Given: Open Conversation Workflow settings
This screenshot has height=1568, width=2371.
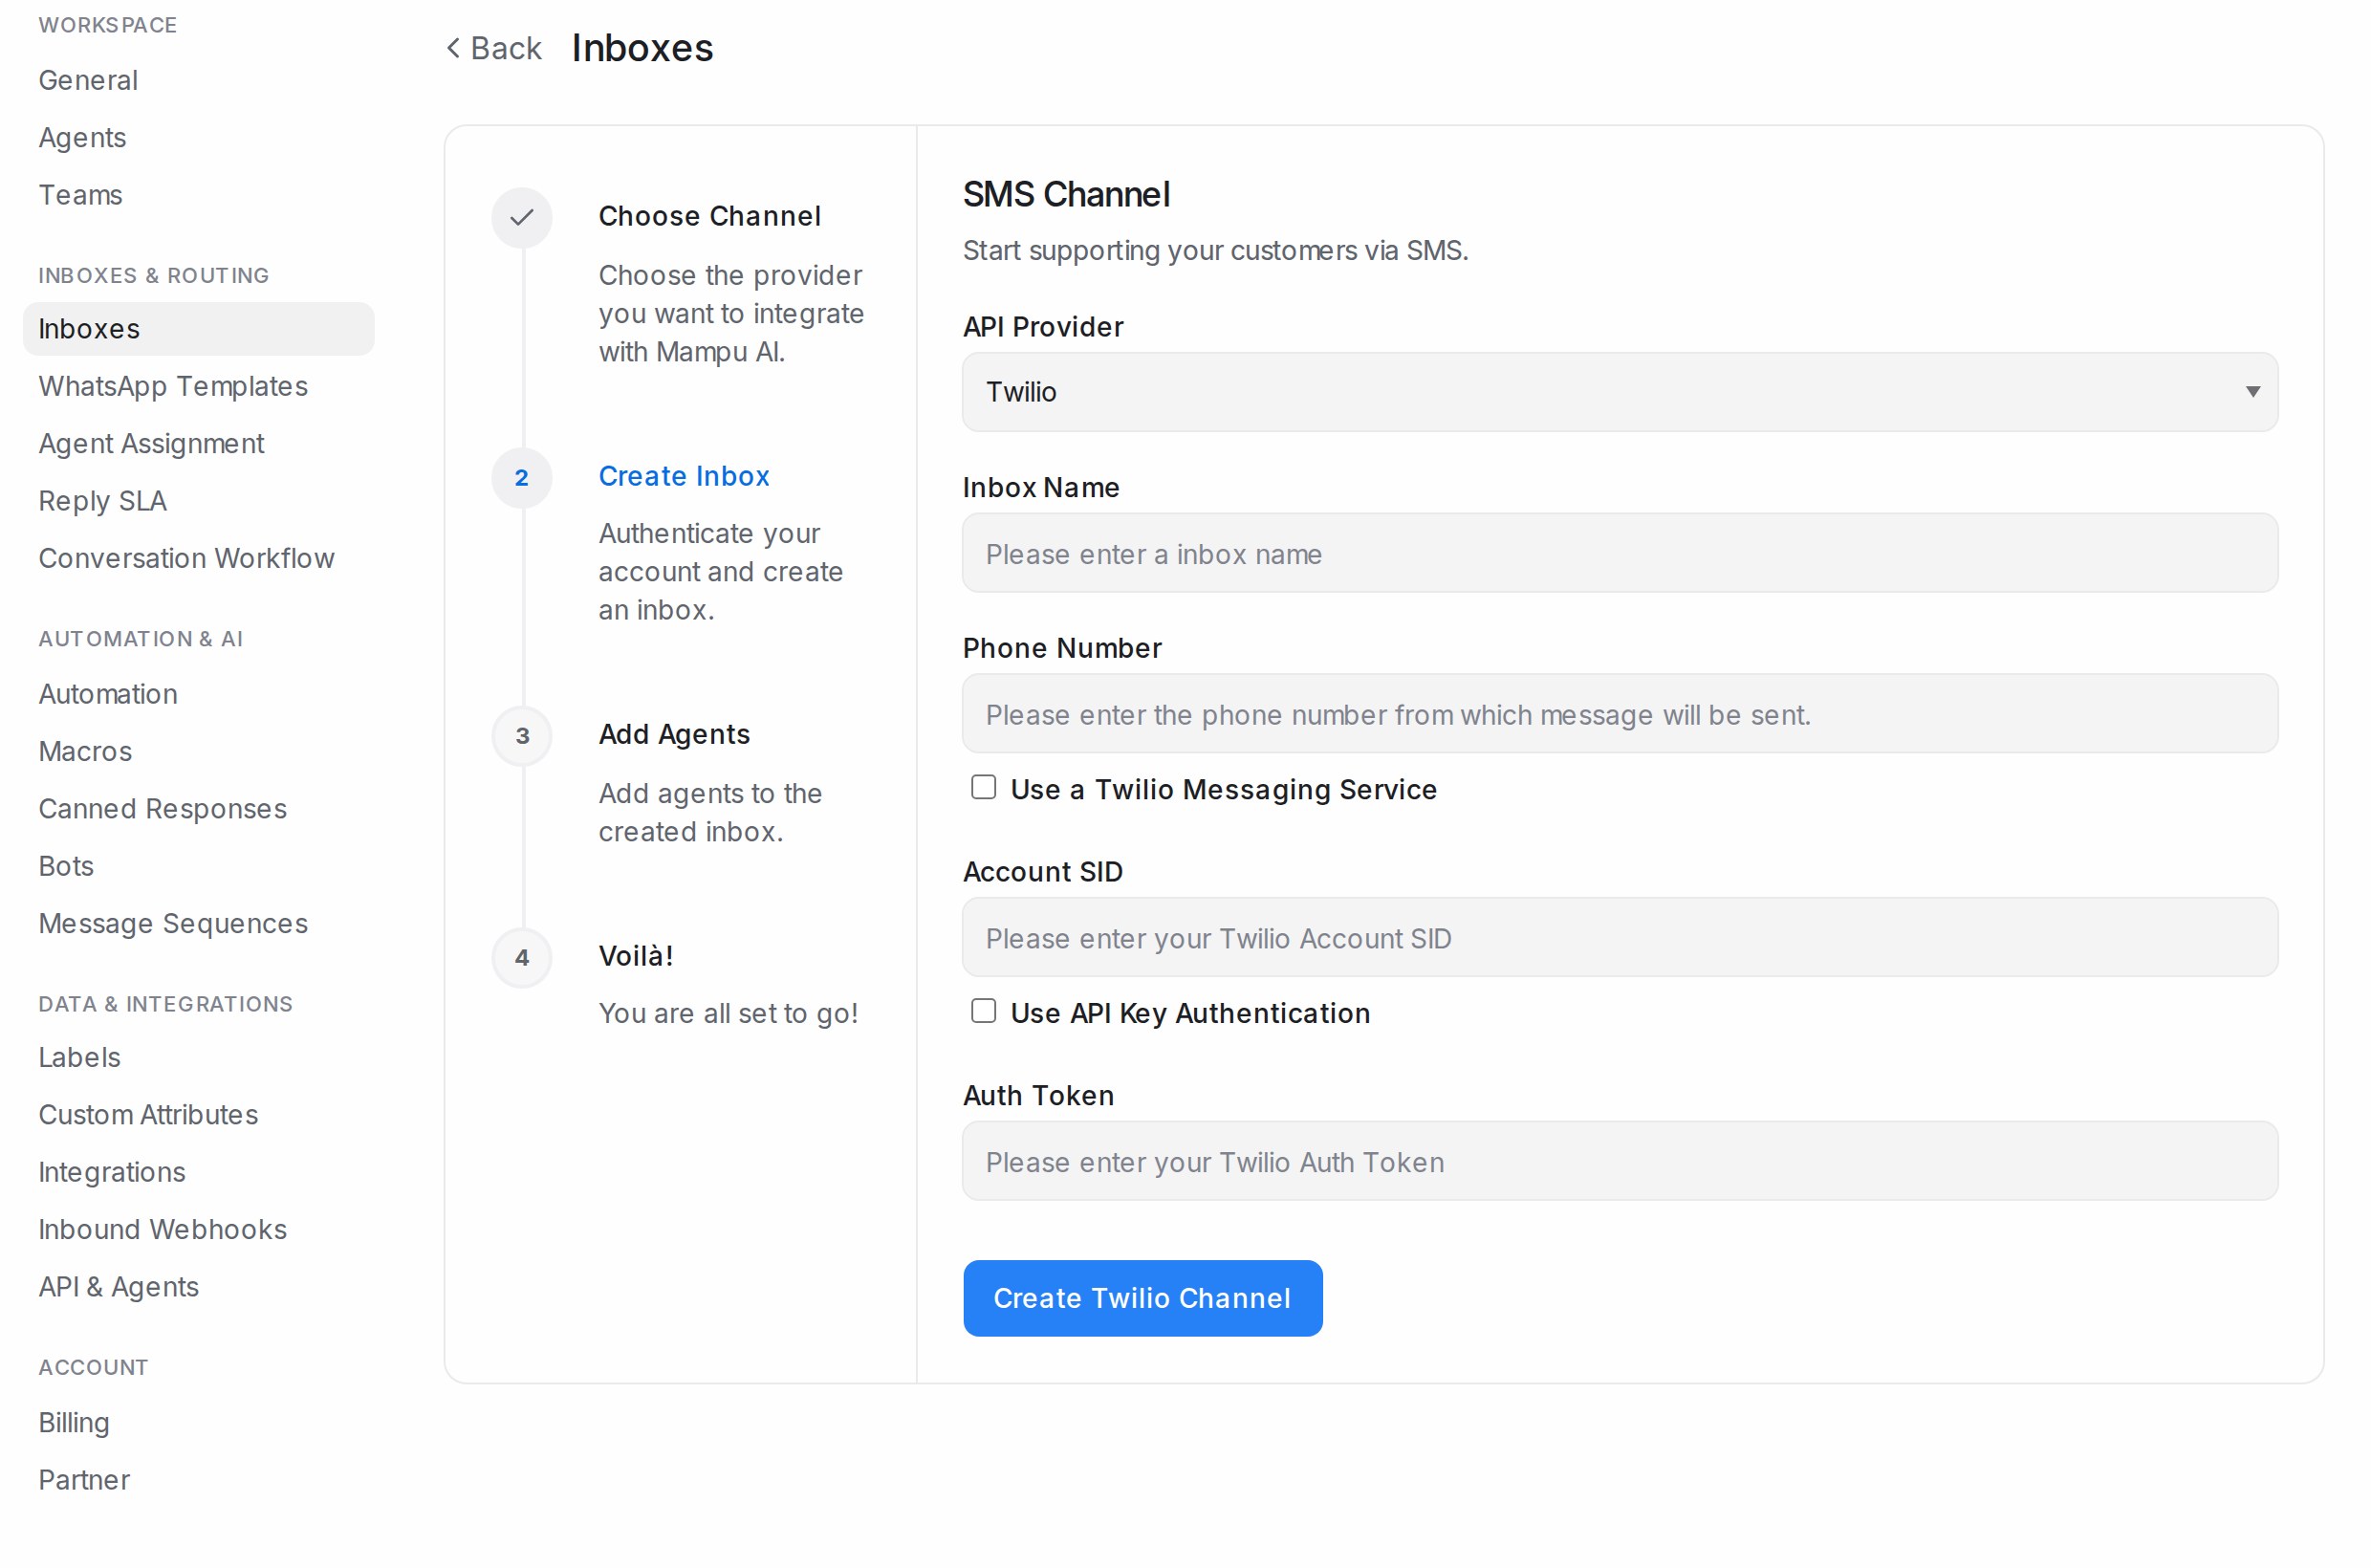Looking at the screenshot, I should [186, 558].
